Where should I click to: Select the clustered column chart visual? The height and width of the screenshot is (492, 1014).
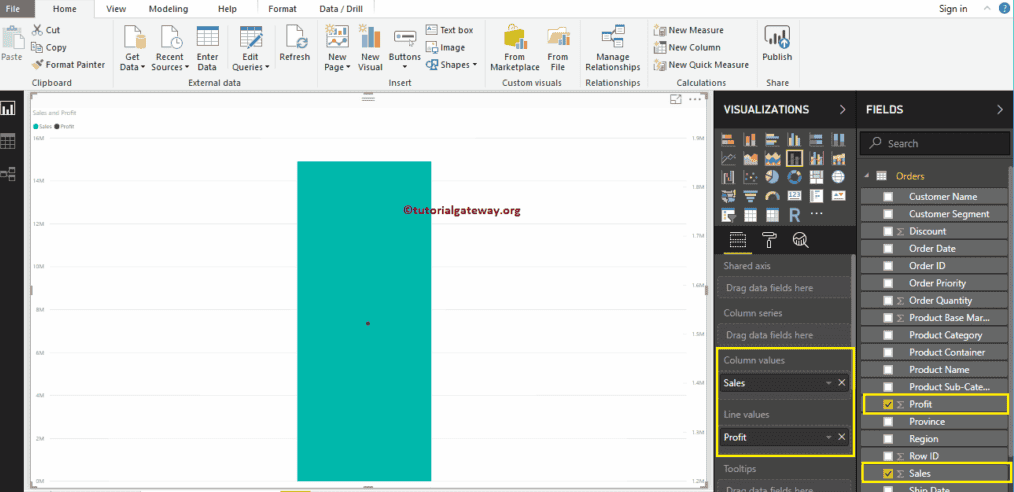794,140
